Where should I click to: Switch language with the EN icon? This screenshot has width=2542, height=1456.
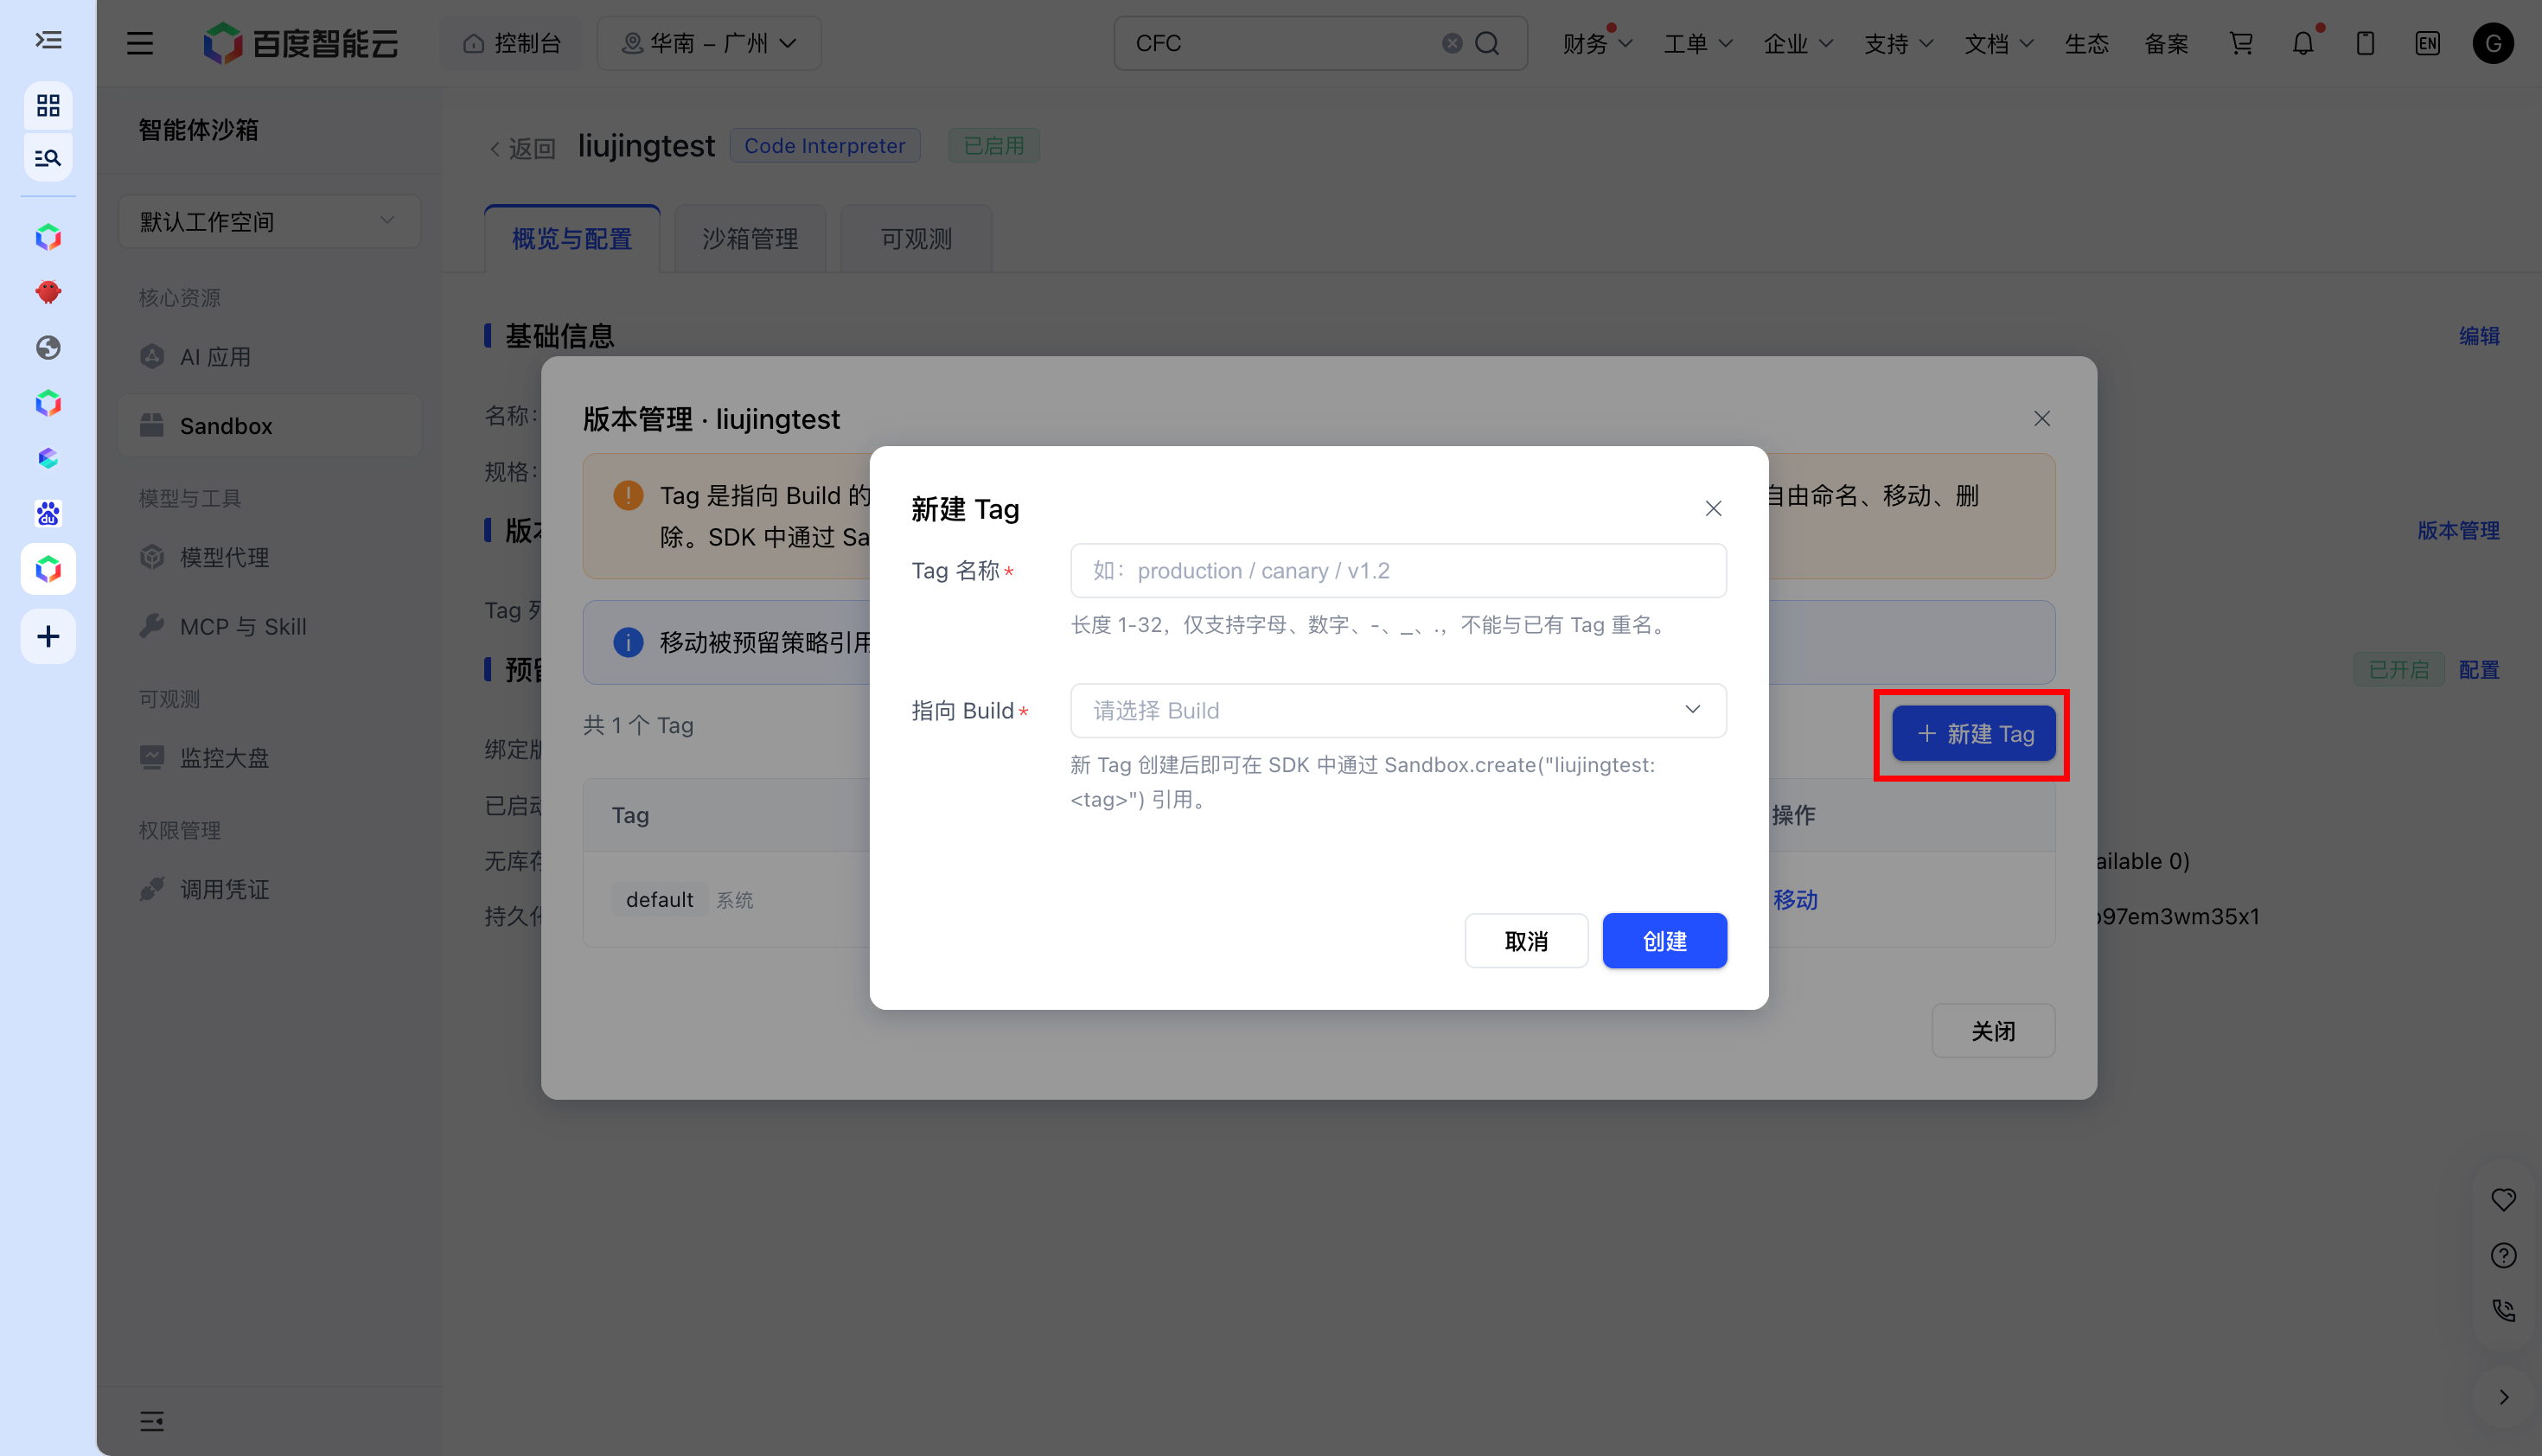click(x=2427, y=43)
